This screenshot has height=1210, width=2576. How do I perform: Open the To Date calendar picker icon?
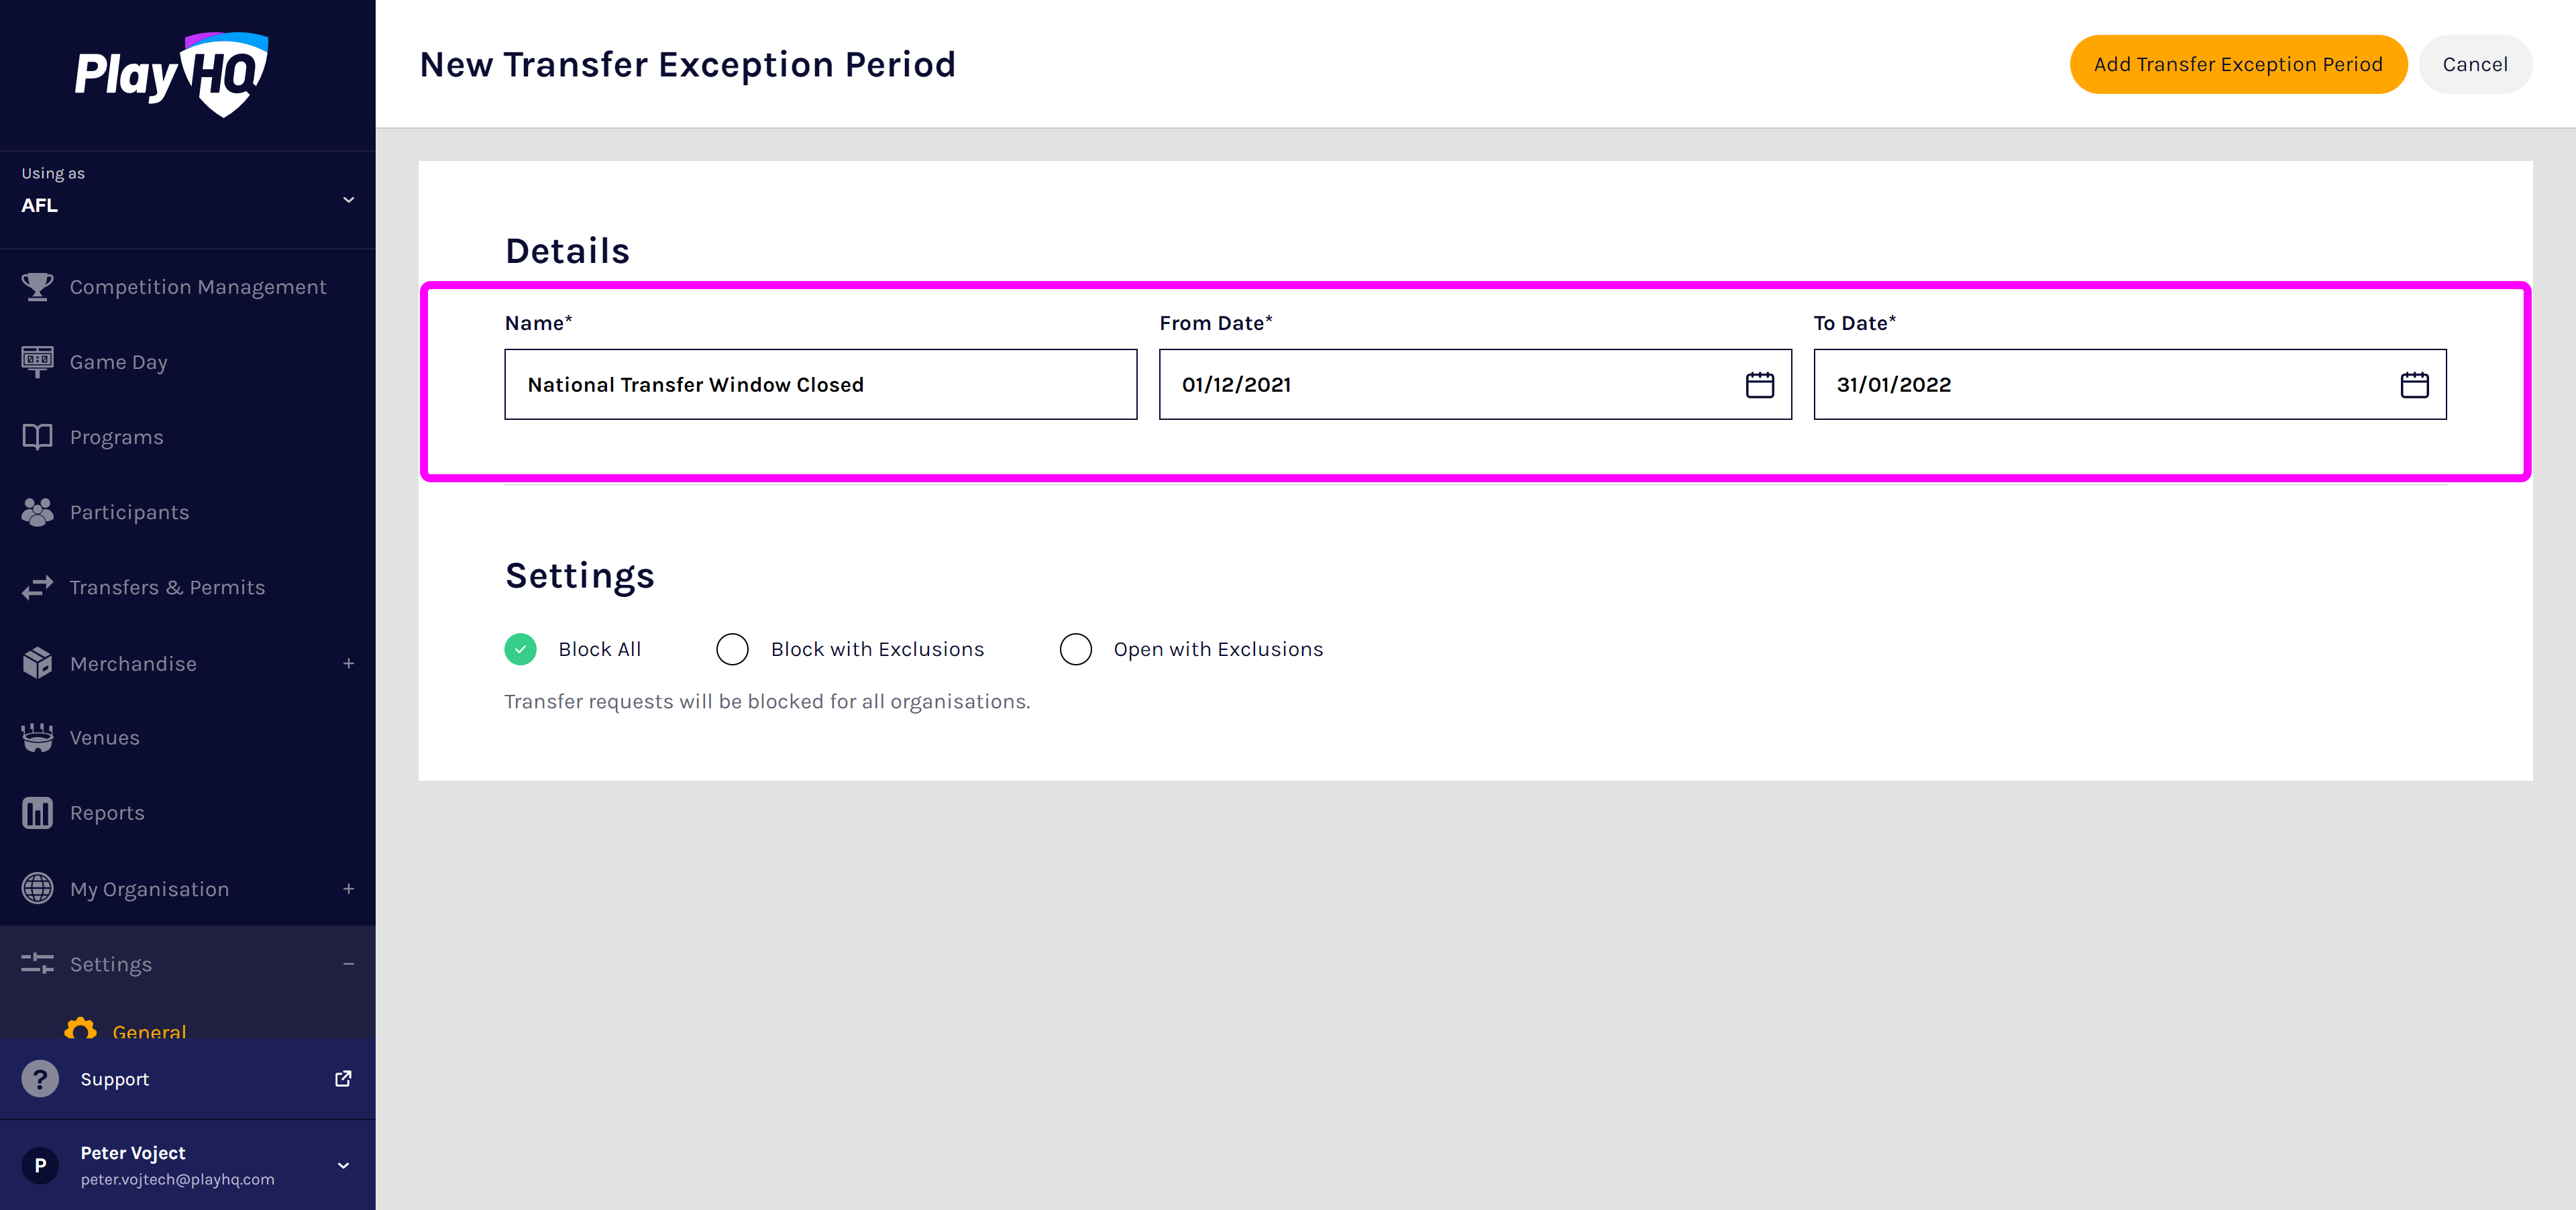pyautogui.click(x=2414, y=385)
